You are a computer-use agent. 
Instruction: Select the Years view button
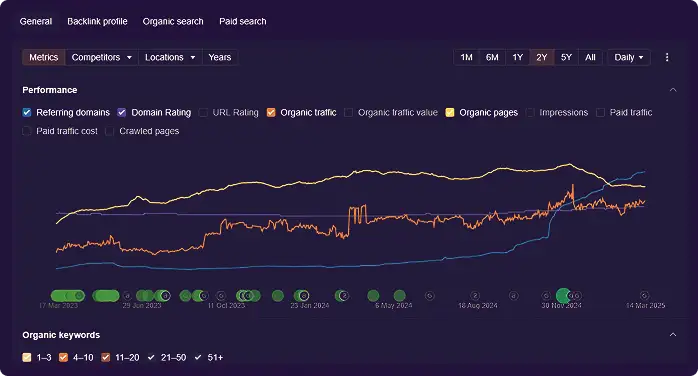click(x=219, y=57)
